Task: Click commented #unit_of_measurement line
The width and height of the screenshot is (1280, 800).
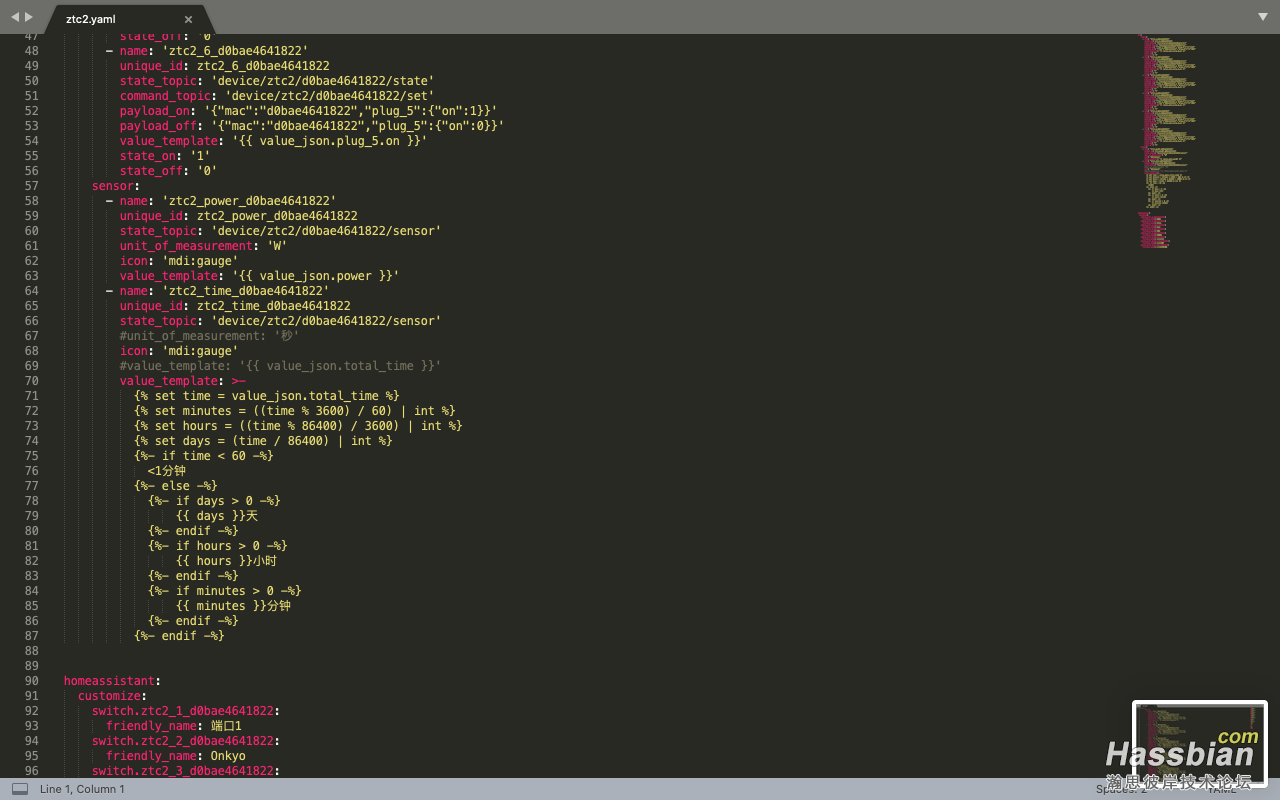Action: tap(210, 336)
